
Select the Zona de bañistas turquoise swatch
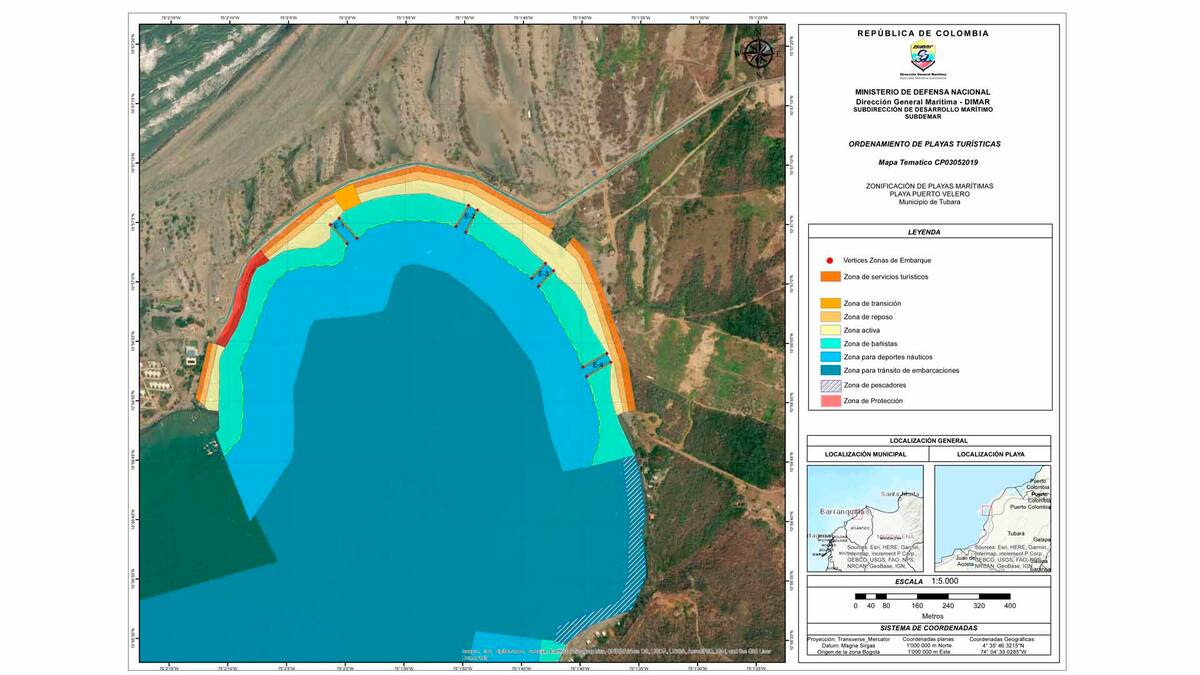pos(830,344)
